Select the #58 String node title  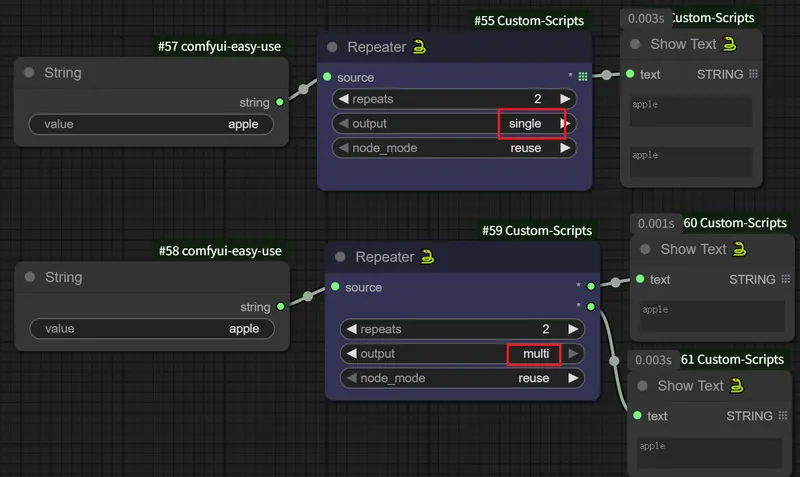coord(64,277)
